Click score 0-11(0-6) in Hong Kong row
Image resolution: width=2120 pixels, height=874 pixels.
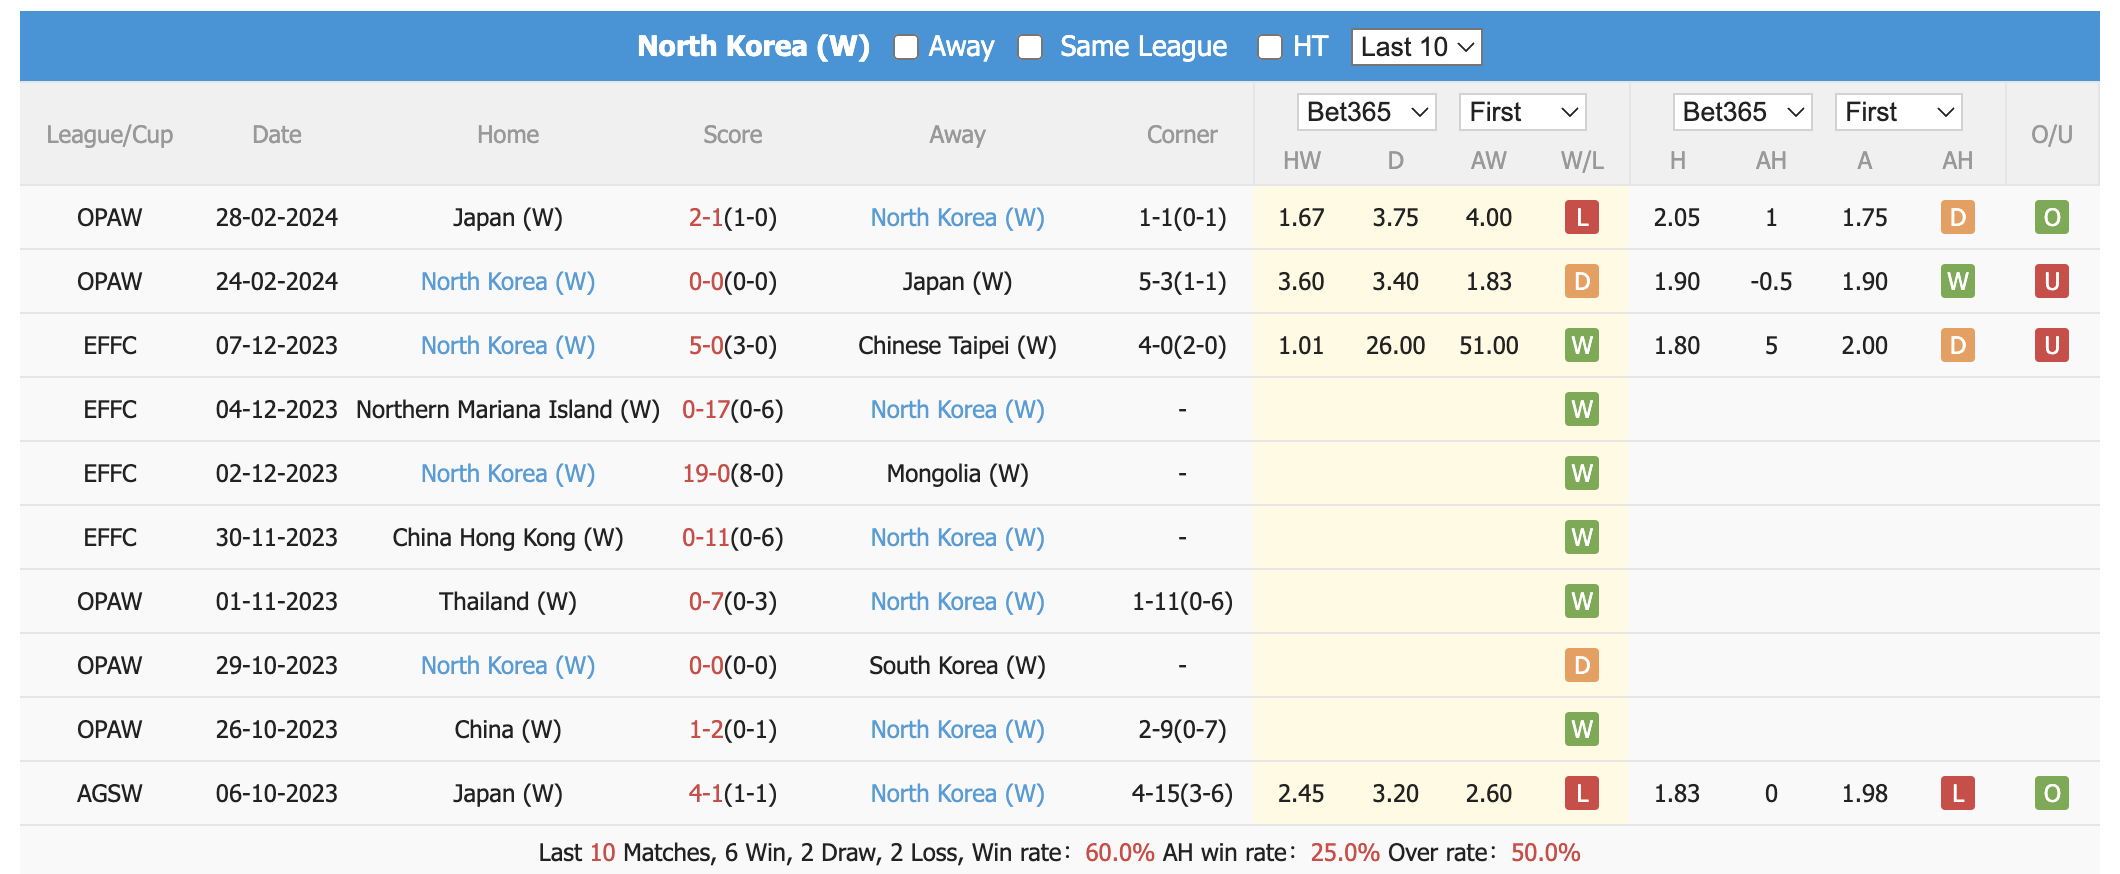(733, 537)
